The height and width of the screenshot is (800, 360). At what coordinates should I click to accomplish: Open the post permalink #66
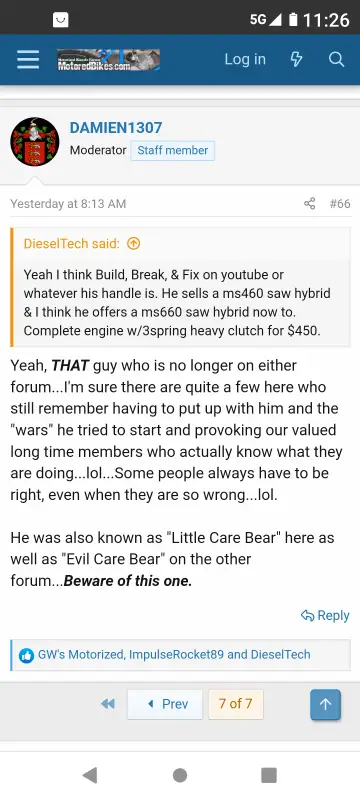tap(340, 204)
